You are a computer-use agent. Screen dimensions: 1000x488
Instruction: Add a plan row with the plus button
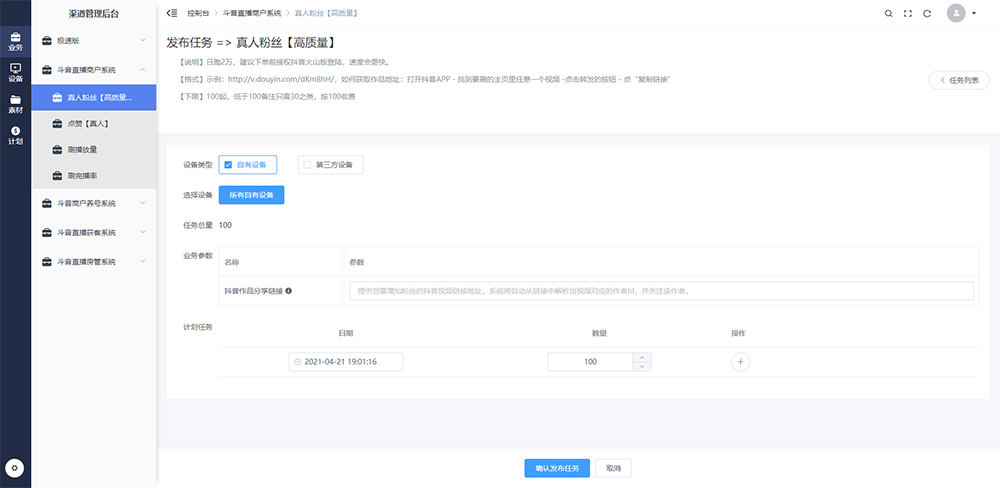pyautogui.click(x=740, y=362)
